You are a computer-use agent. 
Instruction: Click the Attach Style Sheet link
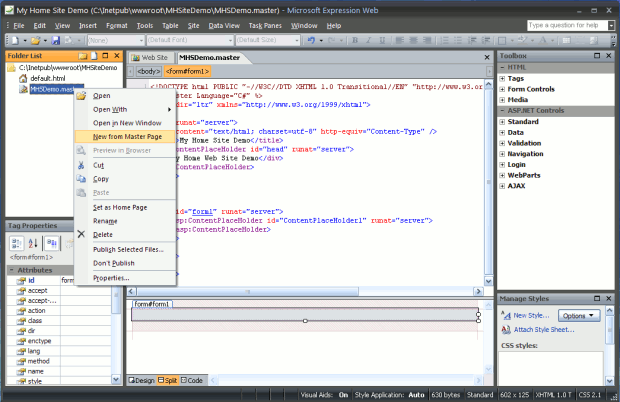point(544,329)
